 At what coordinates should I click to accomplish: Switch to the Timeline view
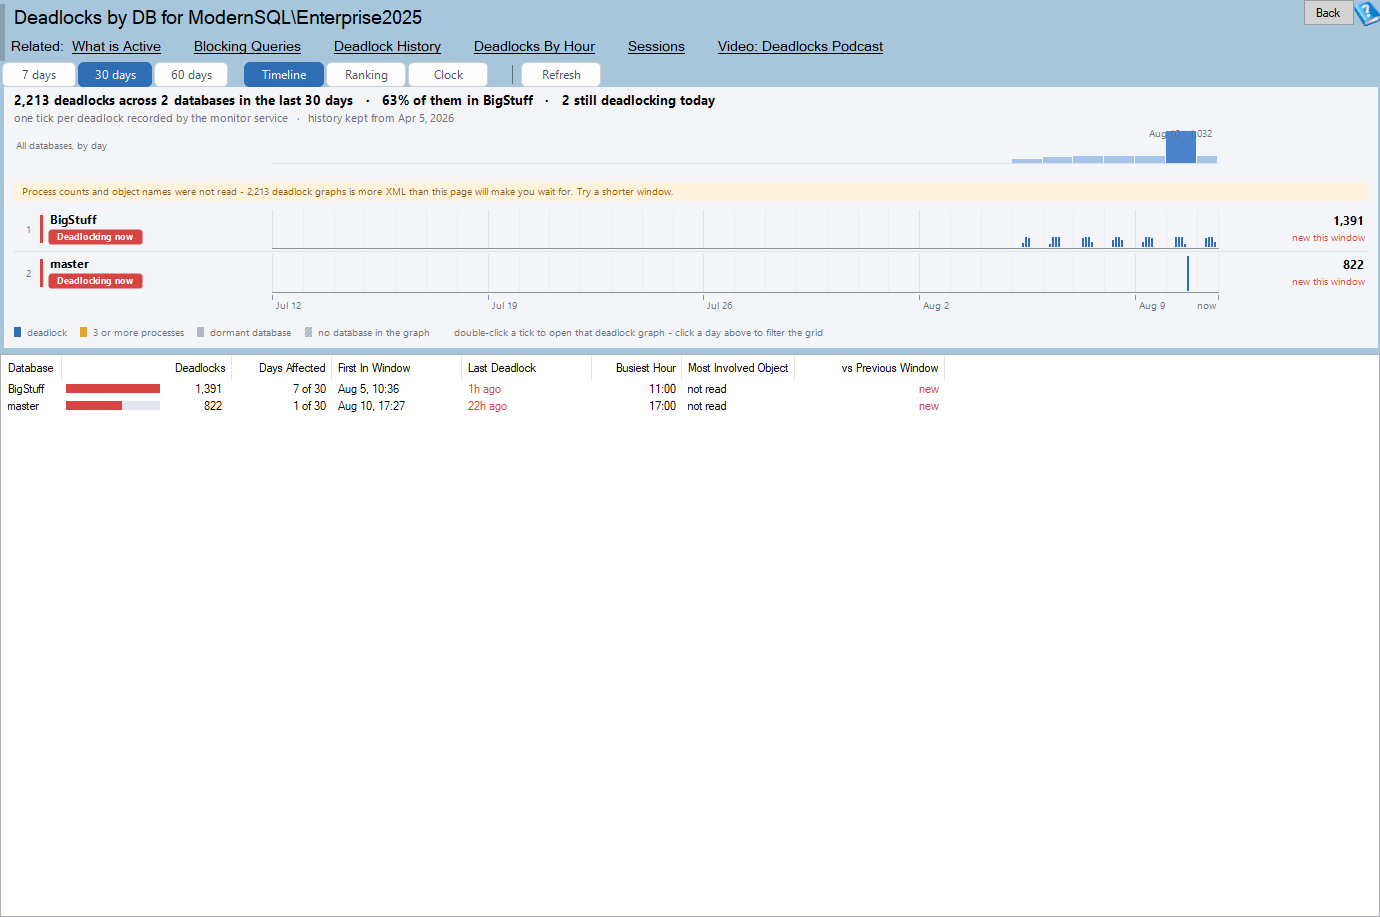point(284,75)
